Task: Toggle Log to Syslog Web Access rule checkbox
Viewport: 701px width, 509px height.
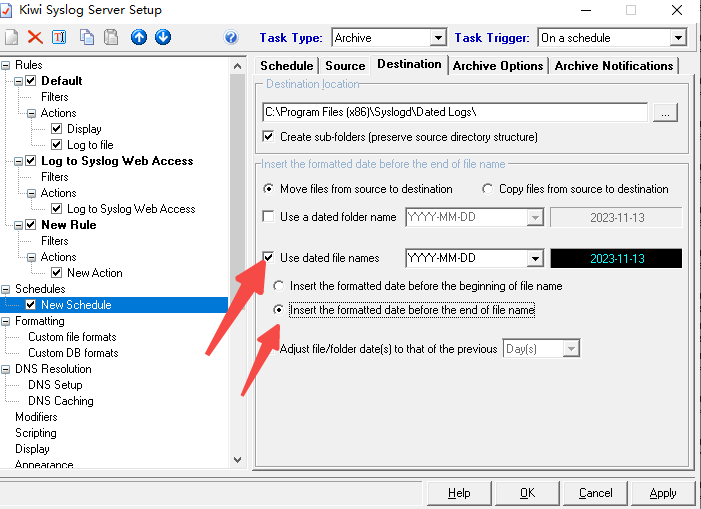Action: [x=30, y=161]
